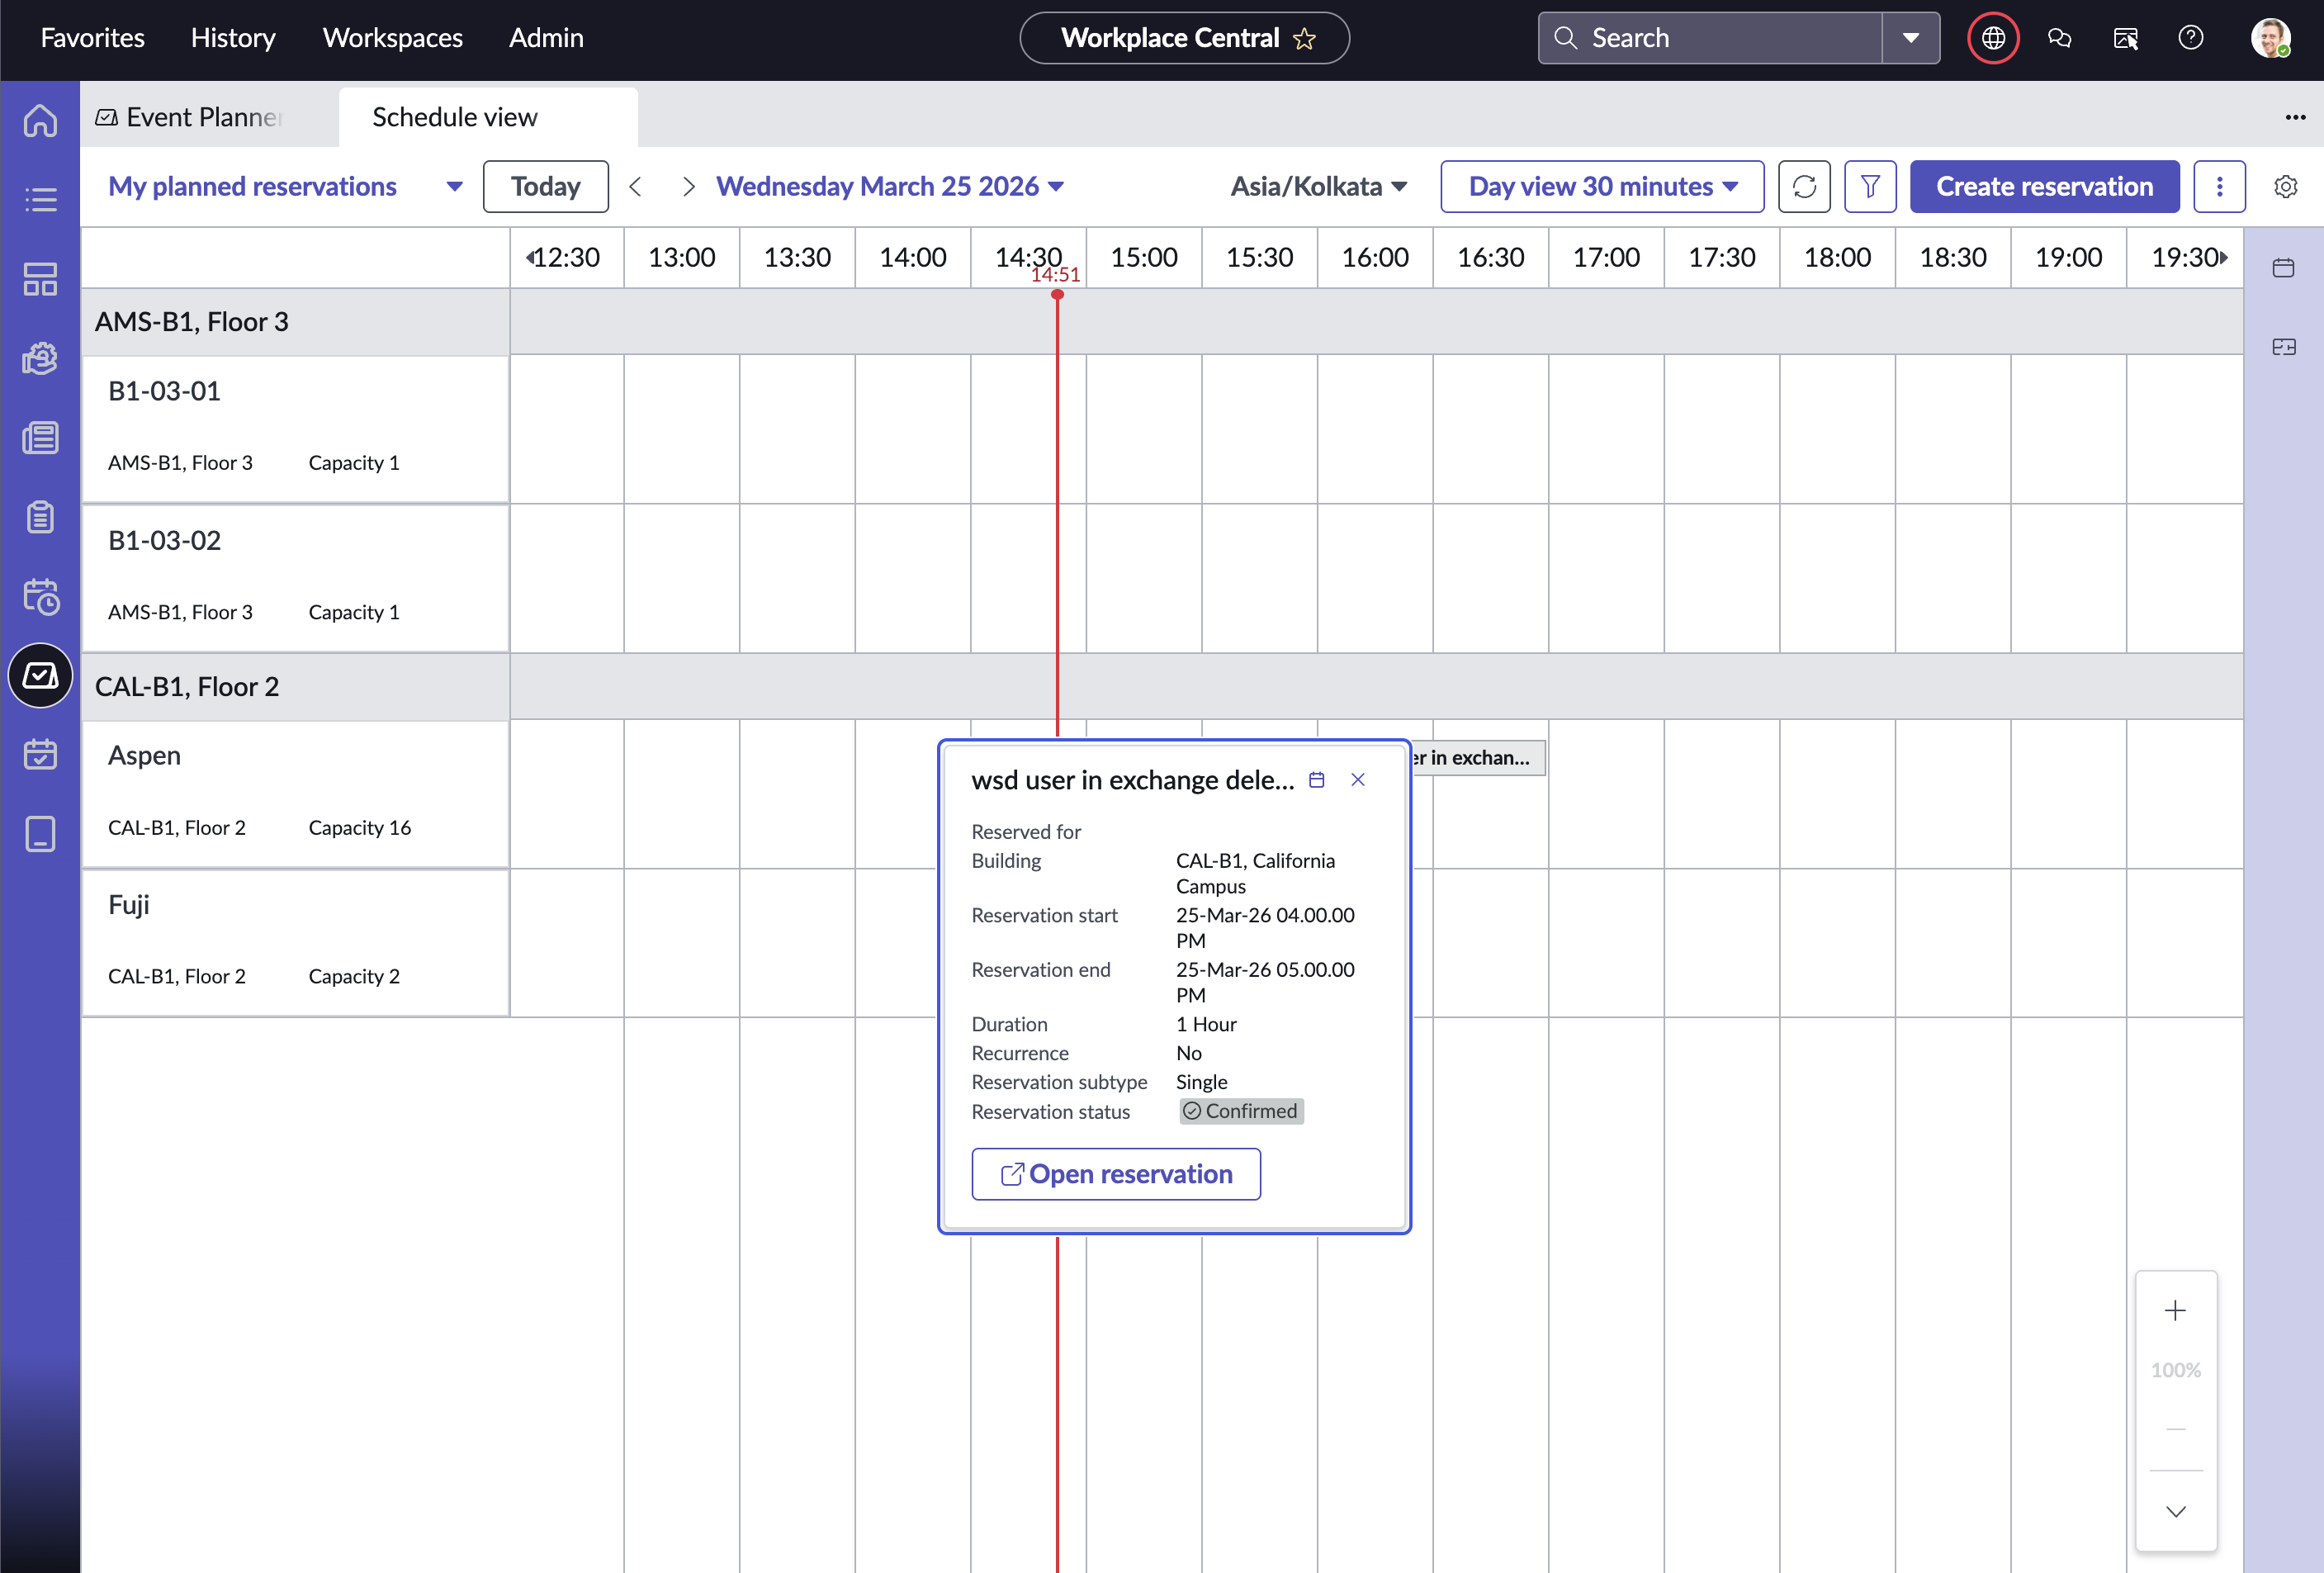Click the Workplace Central title pill
Image resolution: width=2324 pixels, height=1573 pixels.
pos(1184,38)
